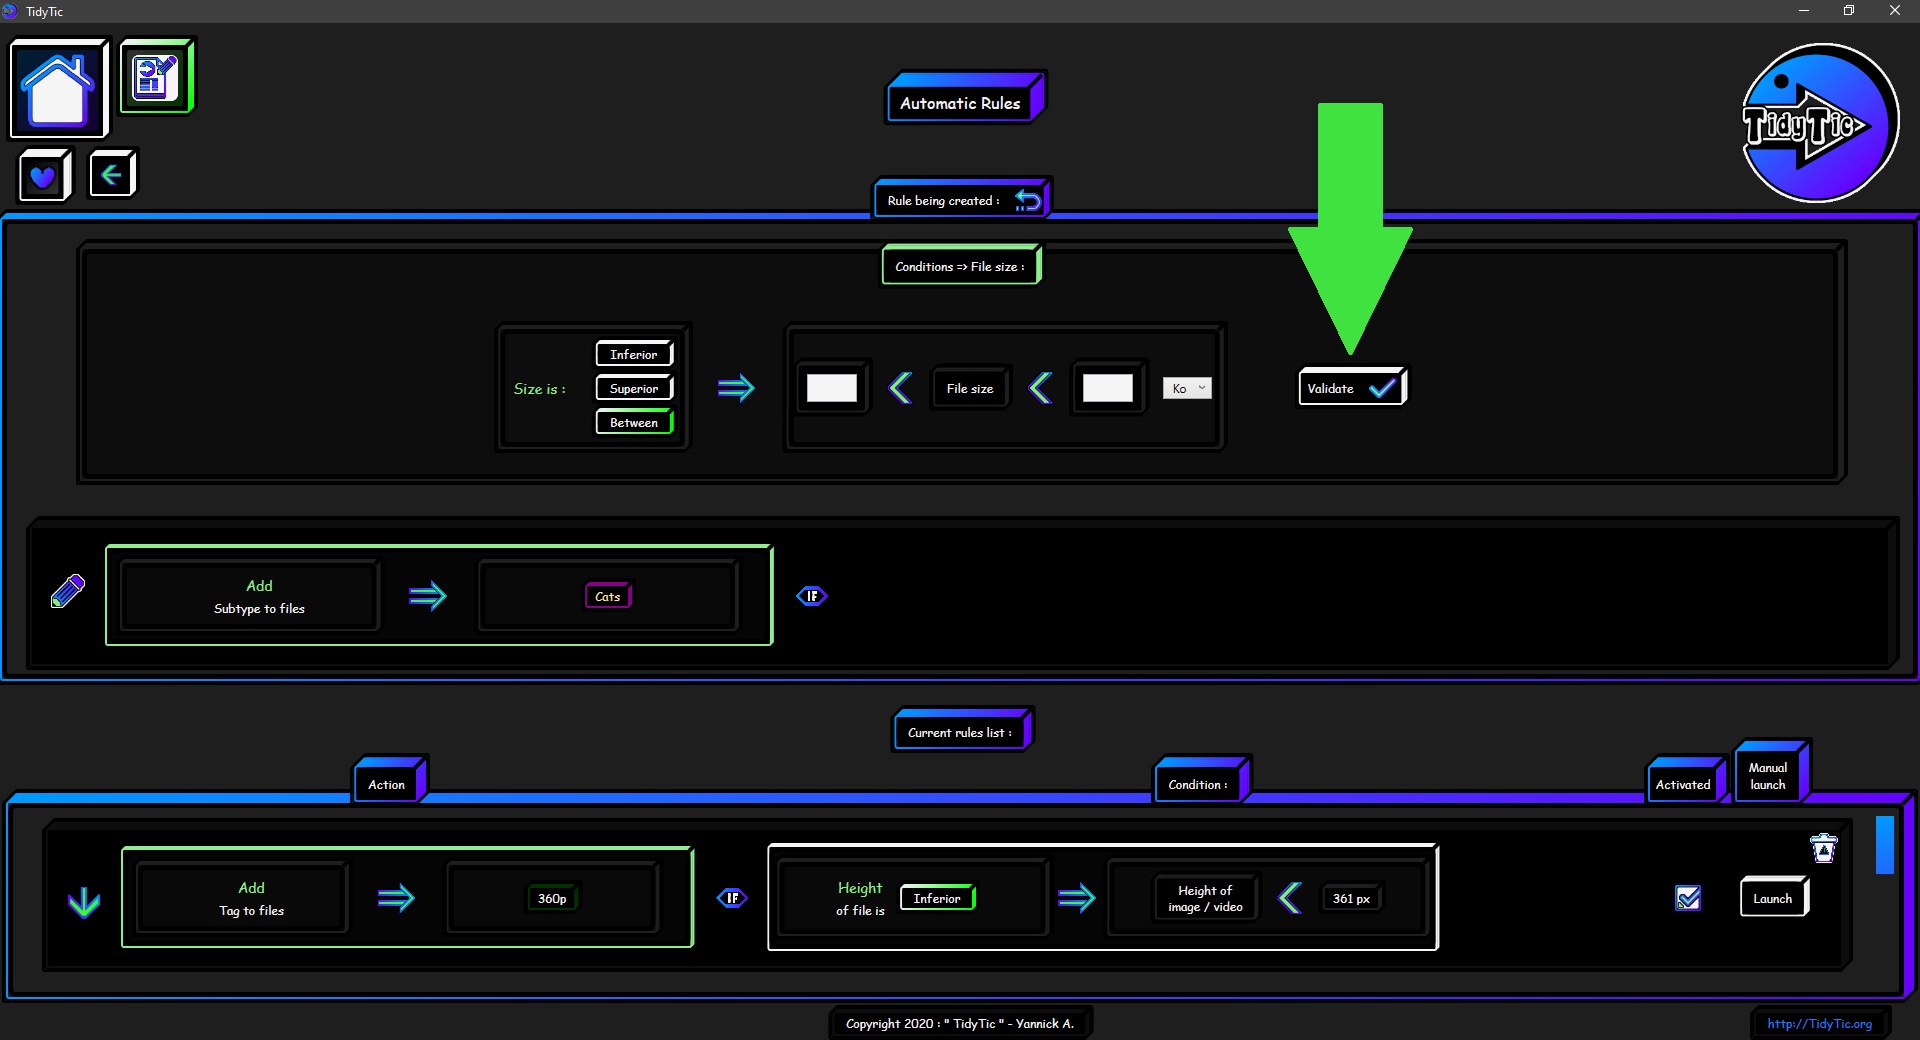Select the Inferior size option
This screenshot has height=1040, width=1920.
(x=634, y=354)
